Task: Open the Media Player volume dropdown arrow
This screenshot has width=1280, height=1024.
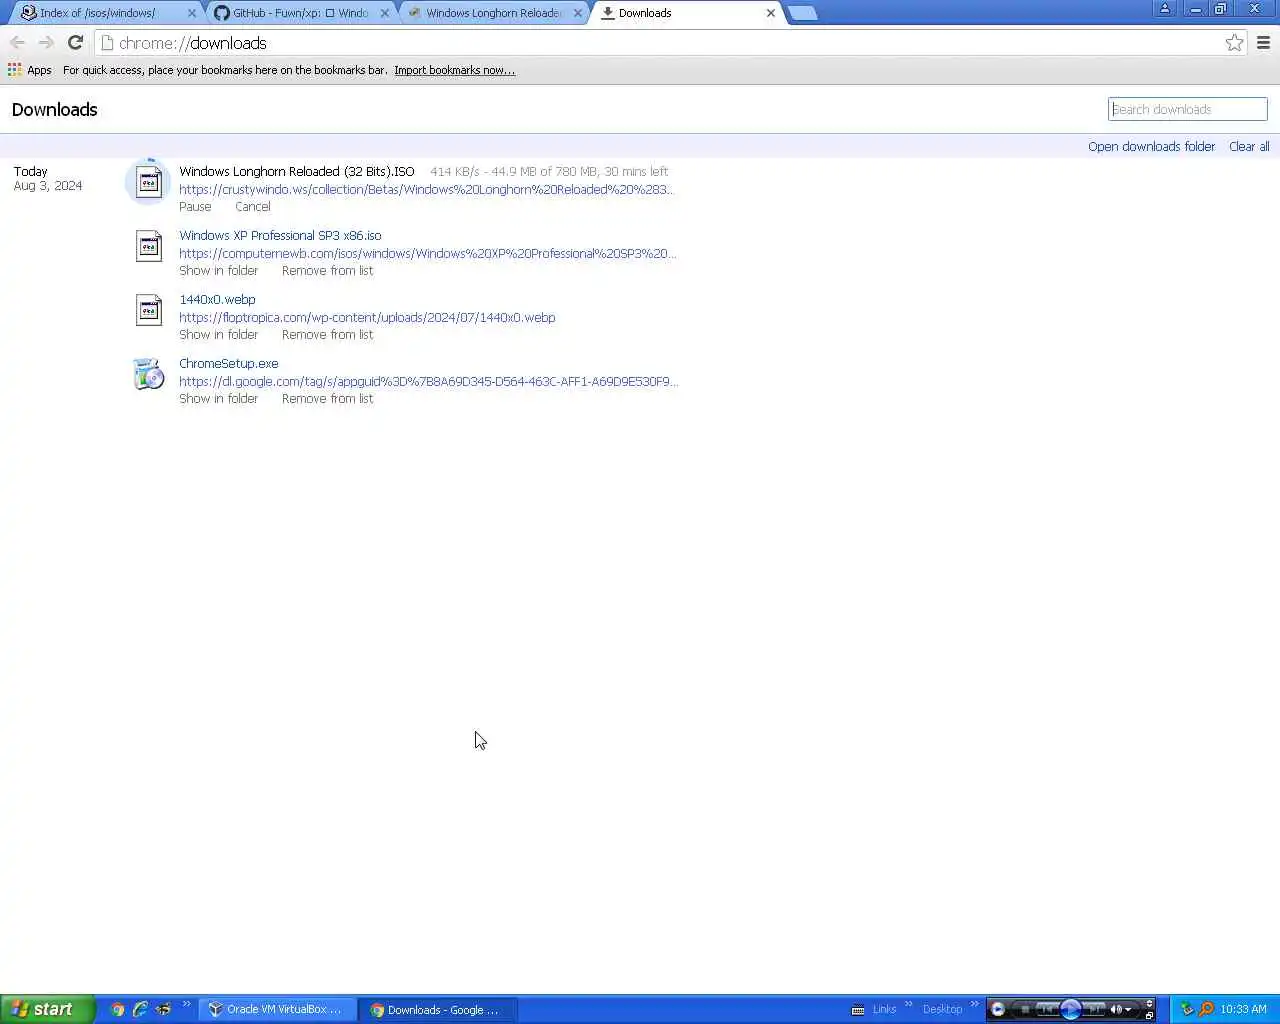Action: pos(1129,1009)
